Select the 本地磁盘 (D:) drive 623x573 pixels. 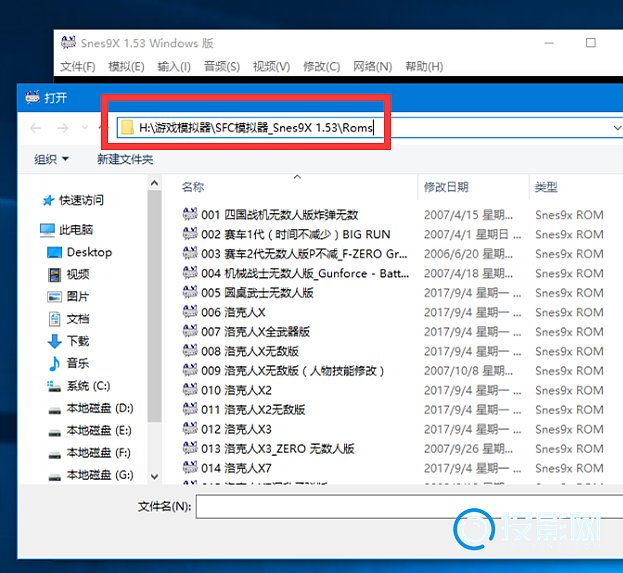coord(90,408)
